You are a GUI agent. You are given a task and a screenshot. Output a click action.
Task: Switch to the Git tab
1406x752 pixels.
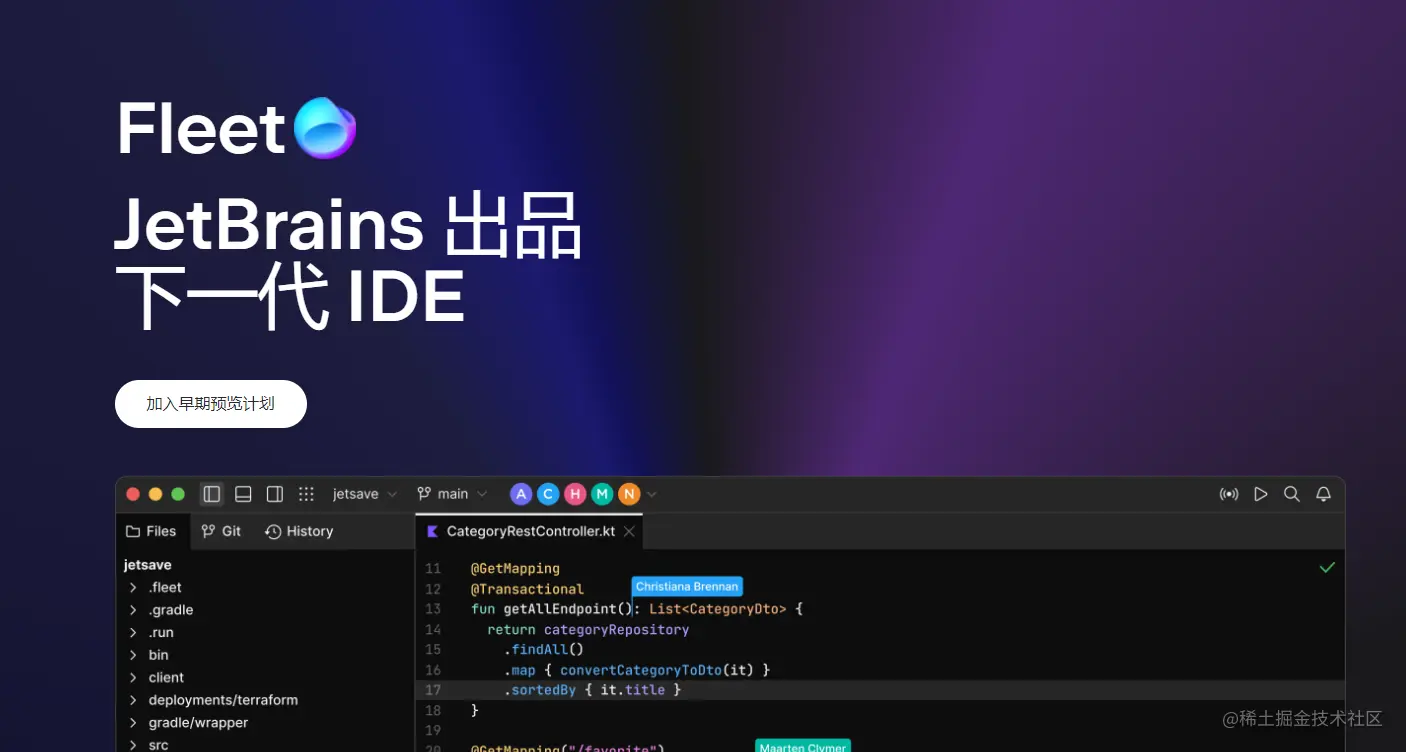[221, 531]
